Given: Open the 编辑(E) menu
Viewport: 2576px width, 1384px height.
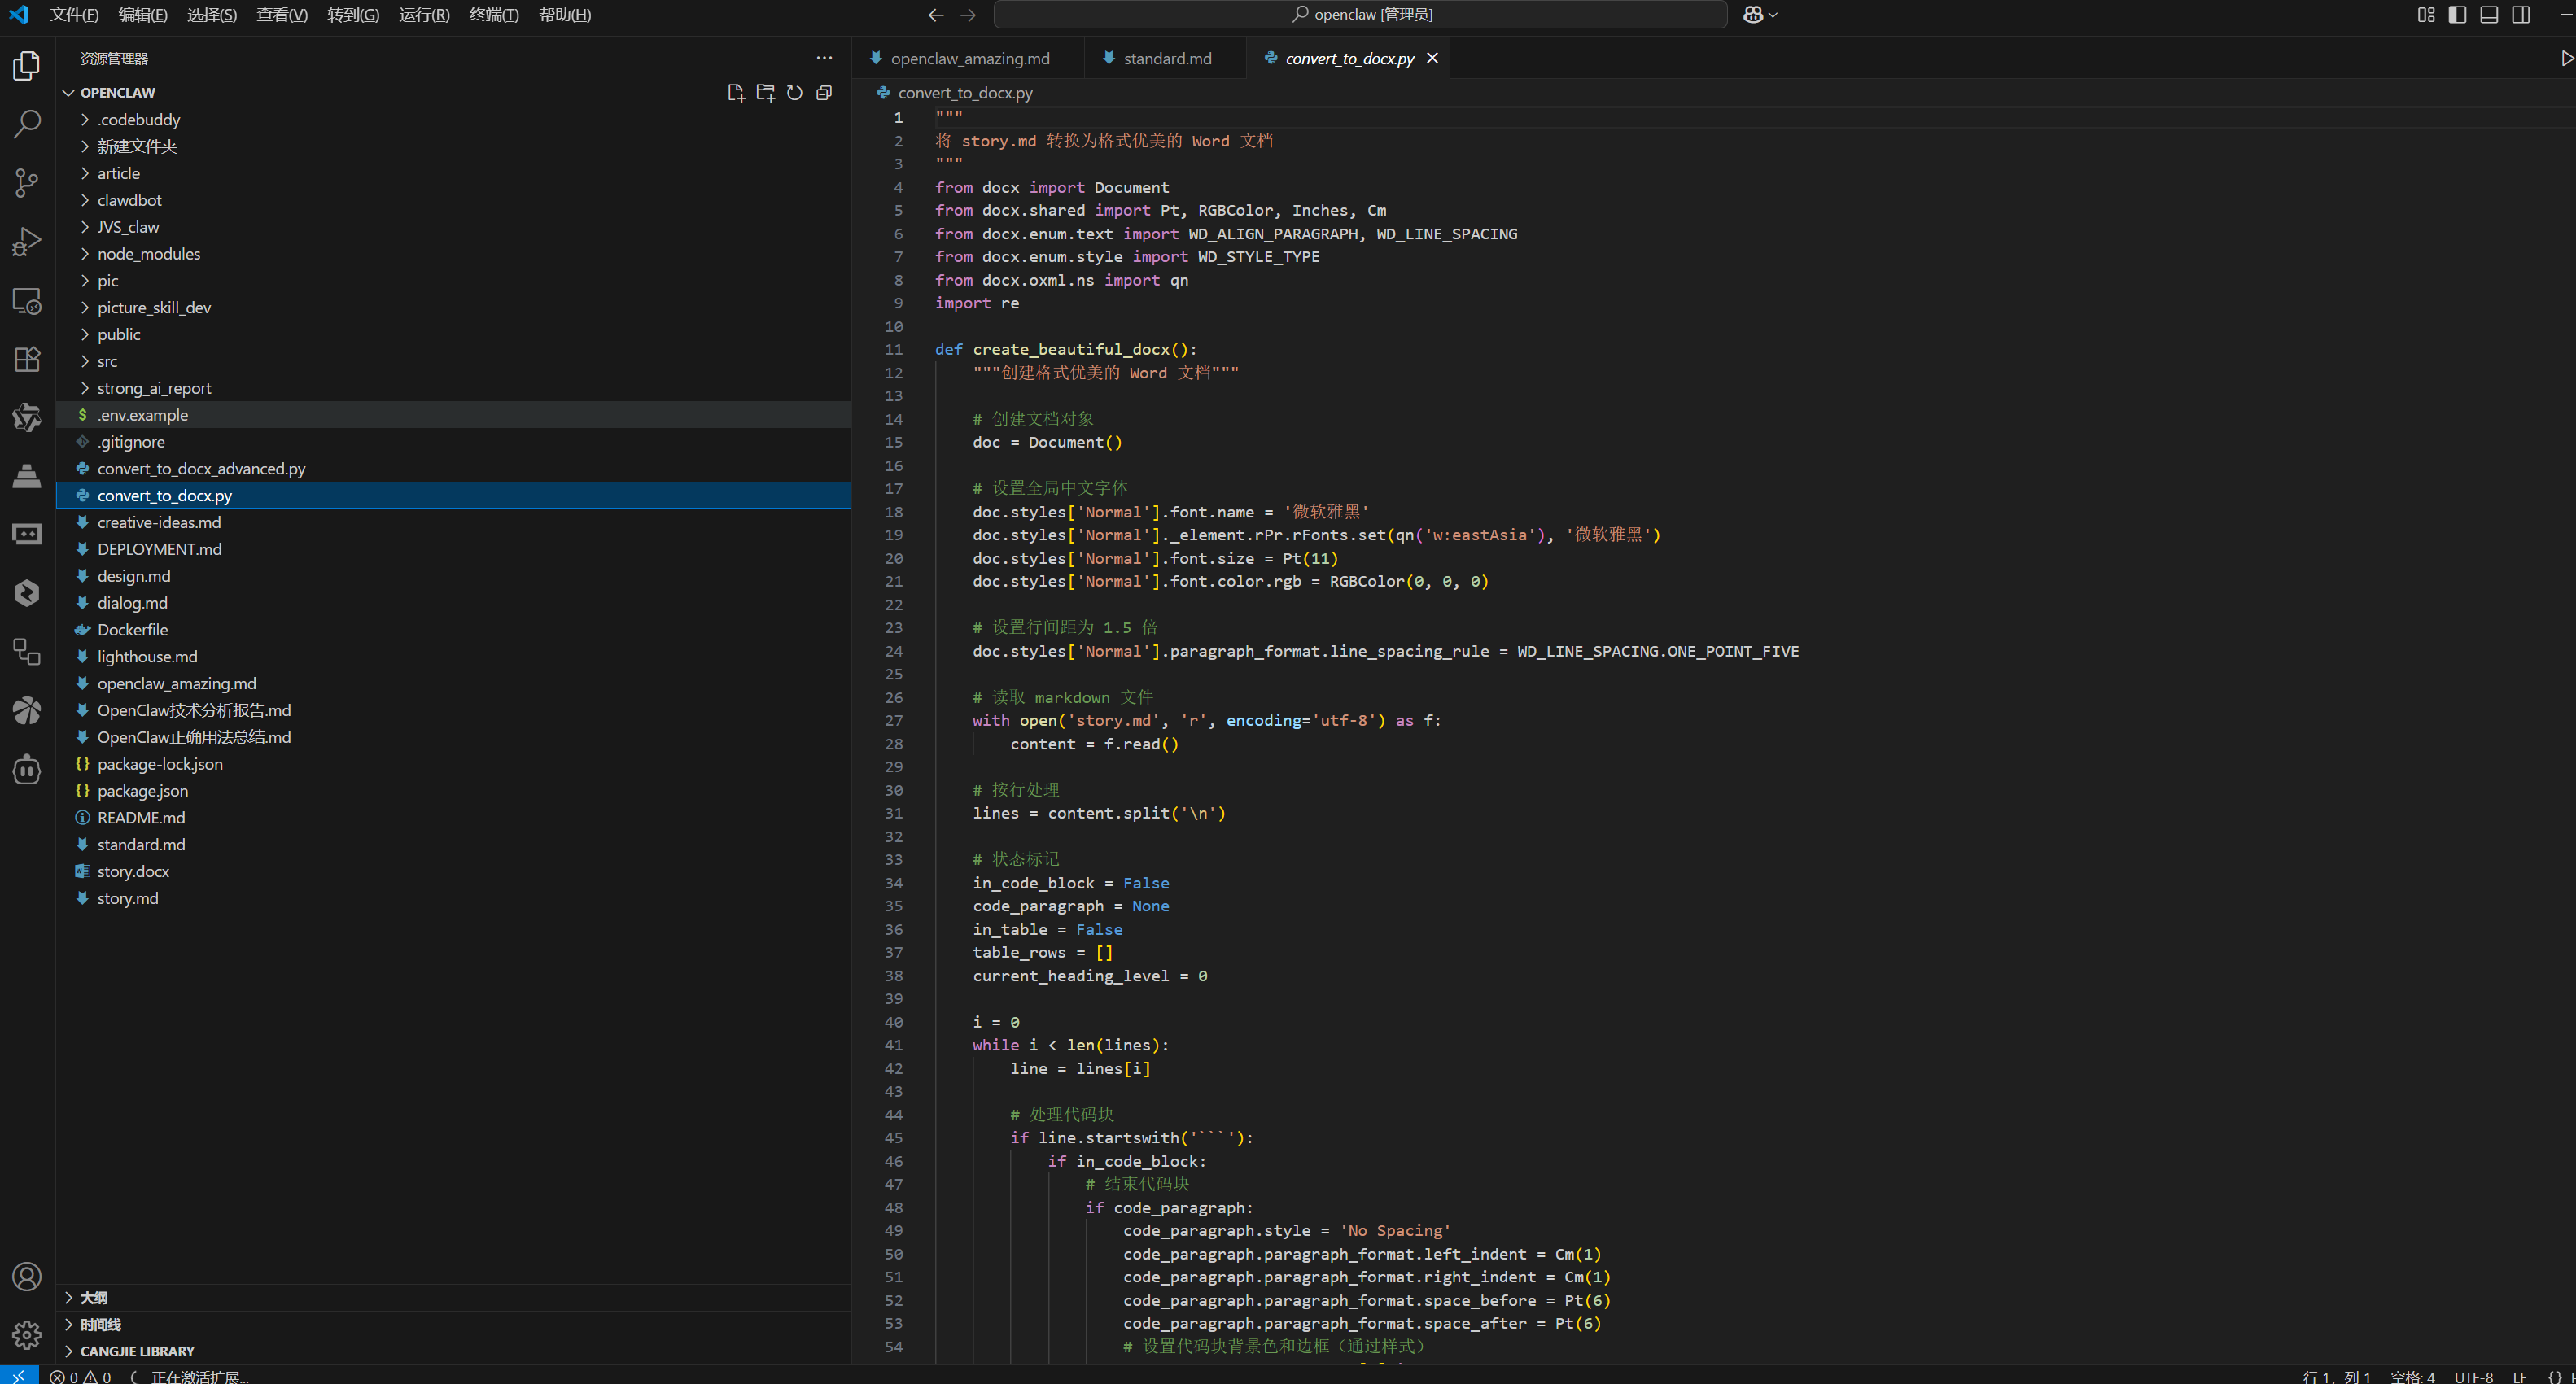Looking at the screenshot, I should pyautogui.click(x=143, y=15).
